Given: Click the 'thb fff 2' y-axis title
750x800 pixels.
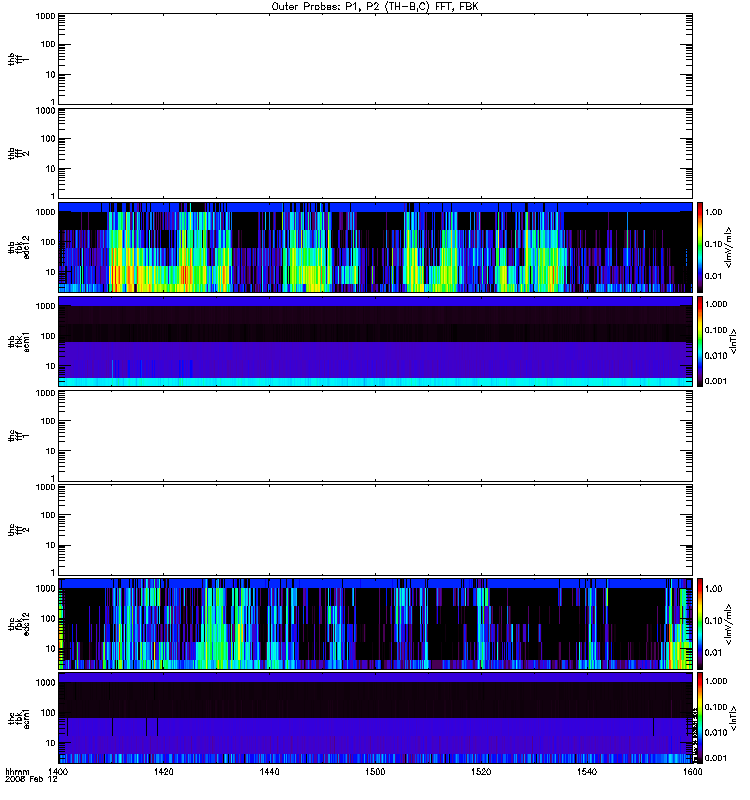Looking at the screenshot, I should point(19,154).
